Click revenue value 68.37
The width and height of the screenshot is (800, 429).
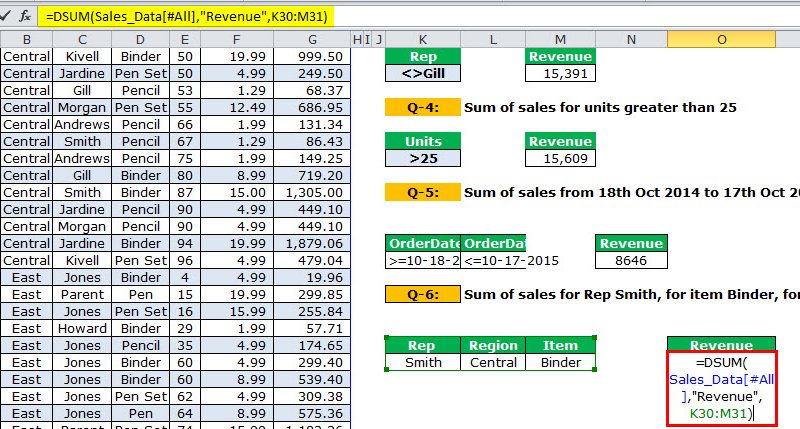click(312, 90)
